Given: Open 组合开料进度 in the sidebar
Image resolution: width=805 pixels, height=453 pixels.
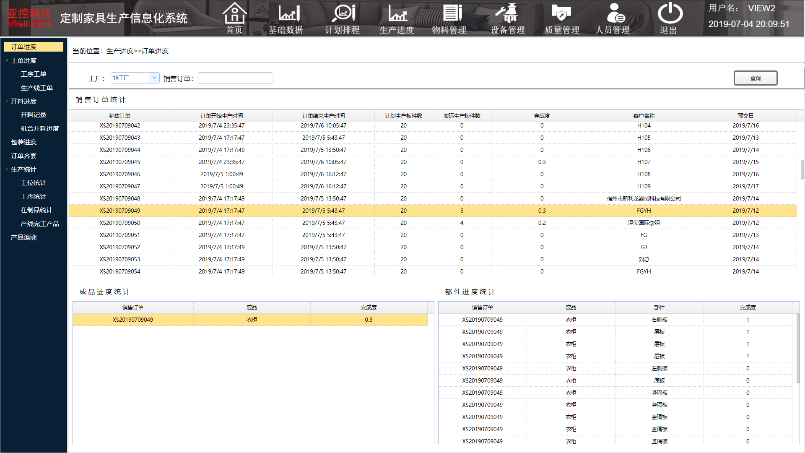Looking at the screenshot, I should pyautogui.click(x=40, y=128).
